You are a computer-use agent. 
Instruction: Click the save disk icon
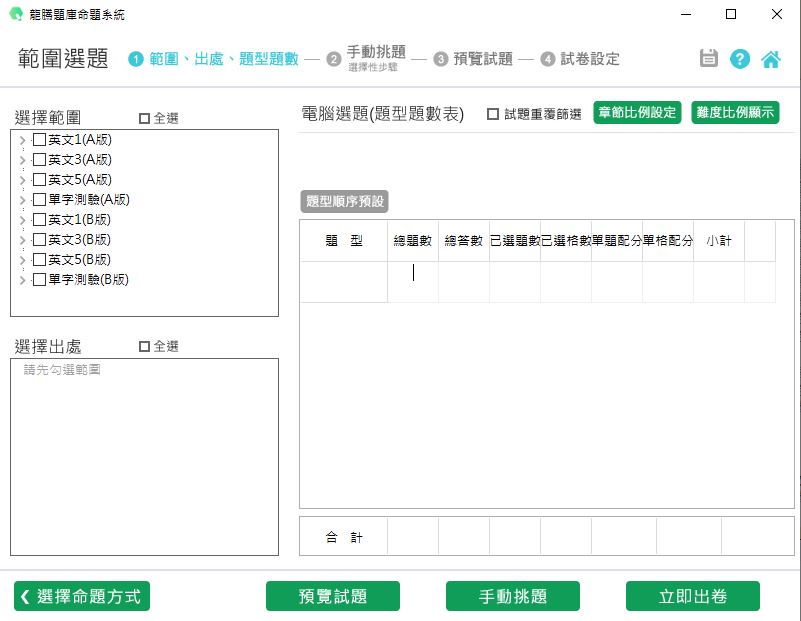(709, 59)
